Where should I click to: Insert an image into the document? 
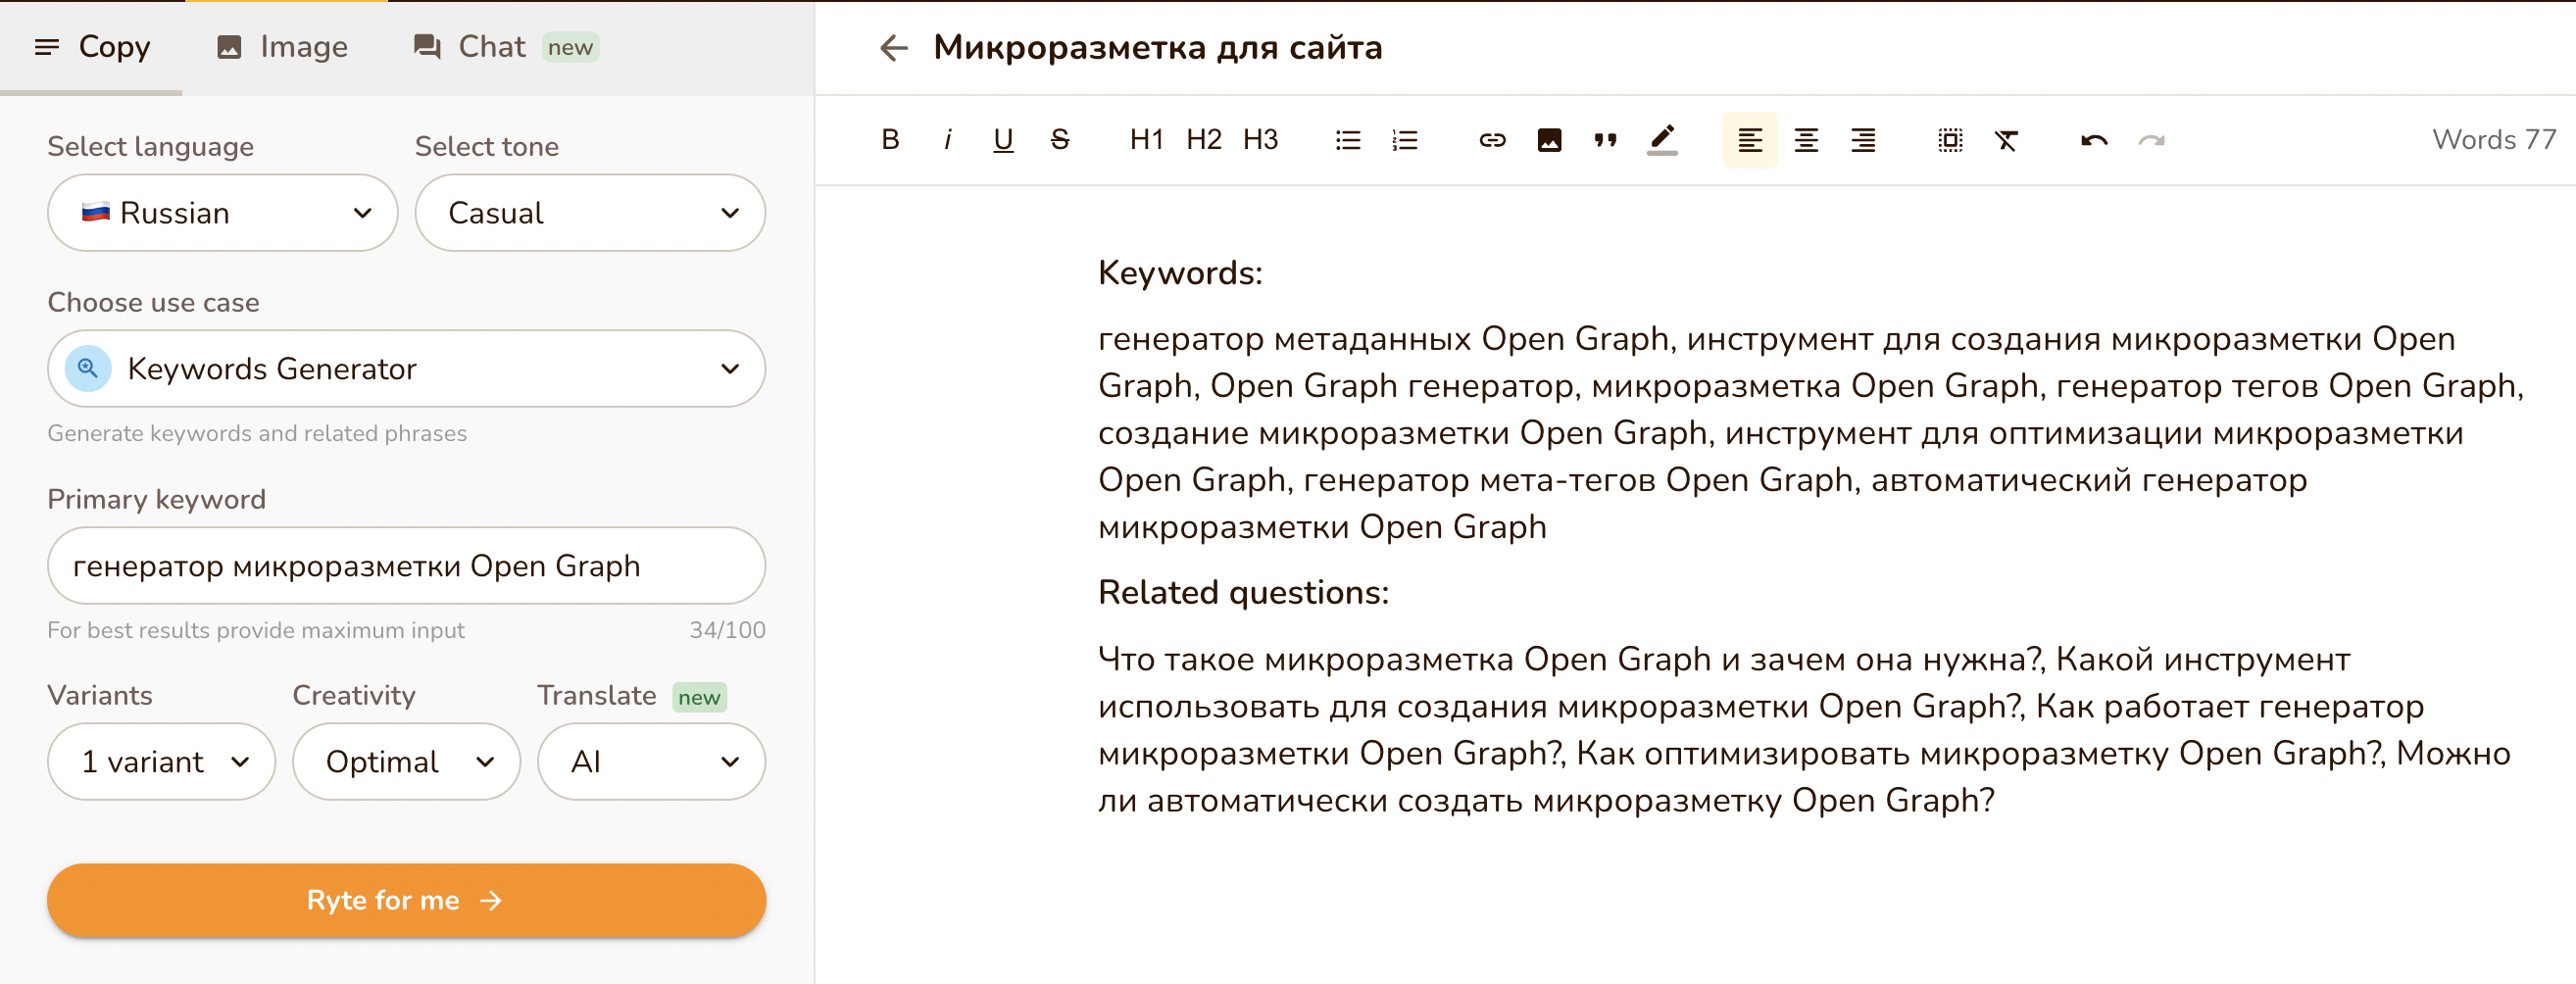[x=1549, y=140]
